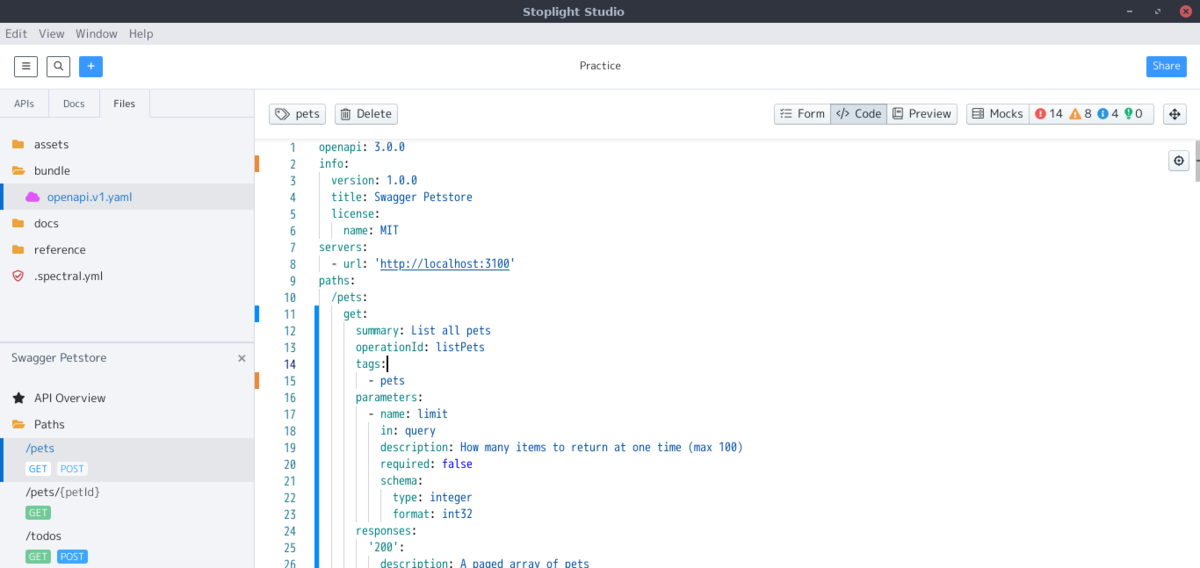This screenshot has width=1200, height=568.
Task: Open the Help menu
Action: (x=141, y=34)
